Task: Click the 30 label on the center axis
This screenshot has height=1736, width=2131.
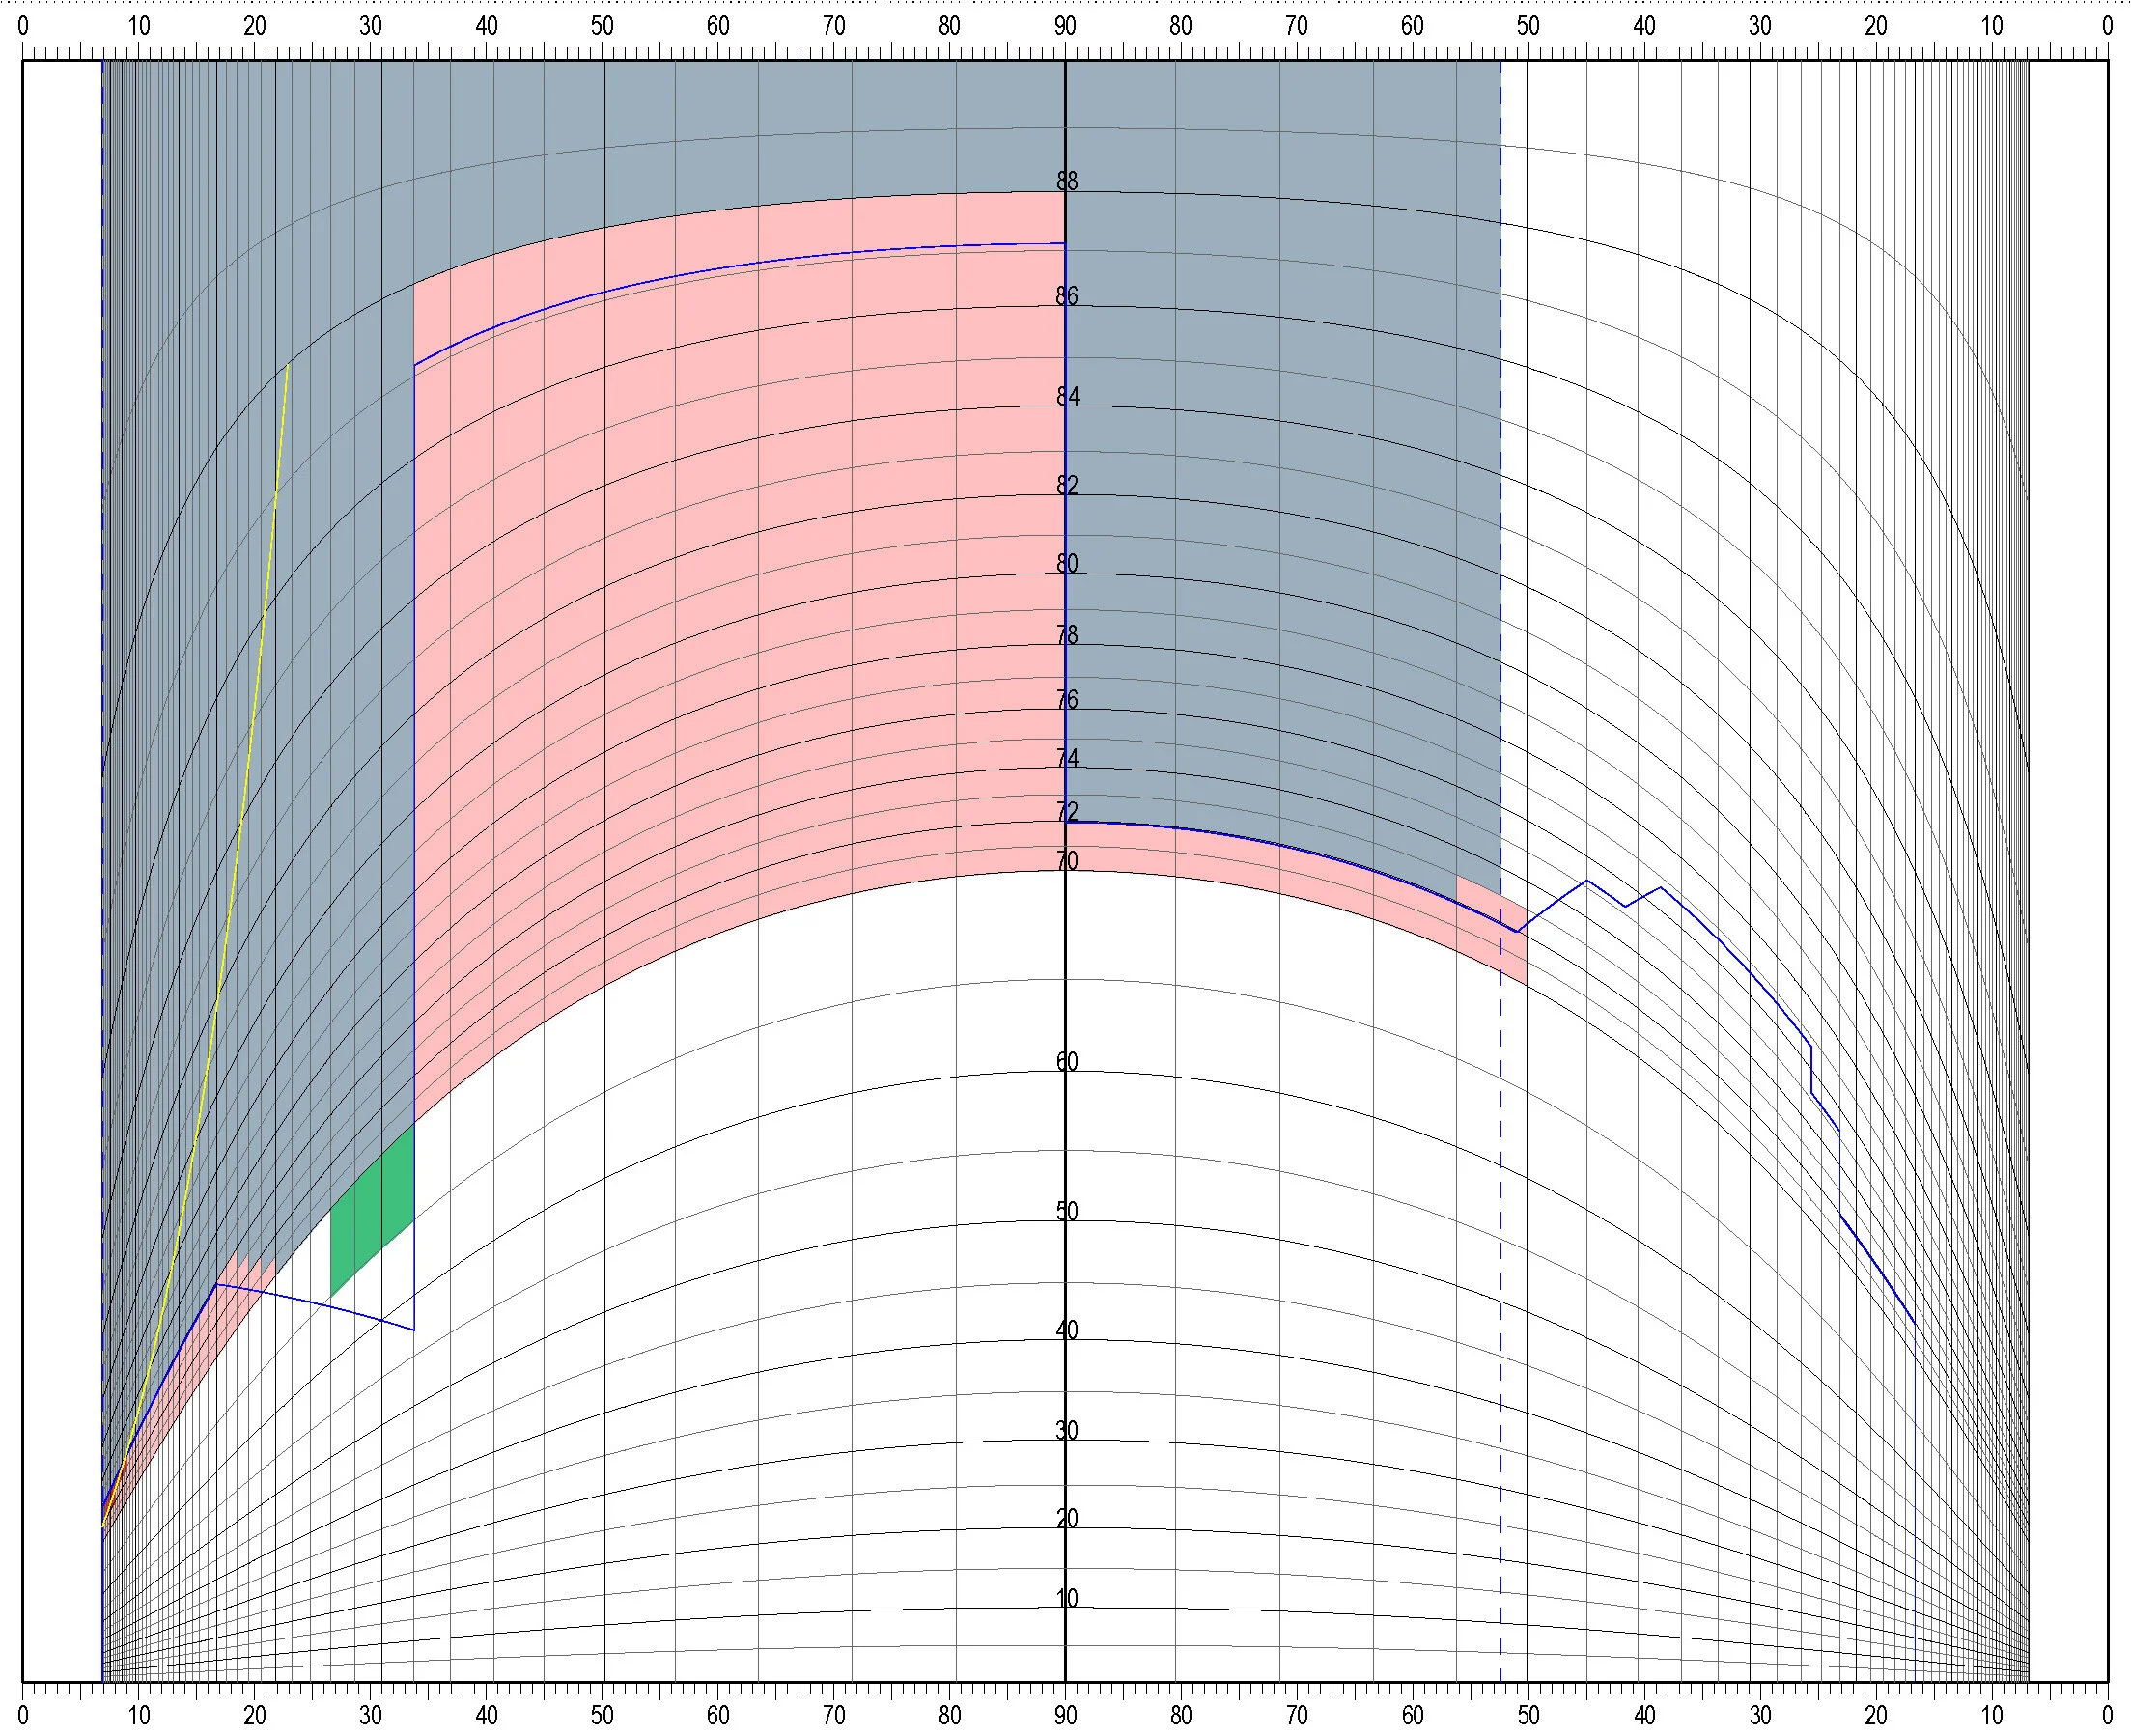Action: click(x=1067, y=1430)
